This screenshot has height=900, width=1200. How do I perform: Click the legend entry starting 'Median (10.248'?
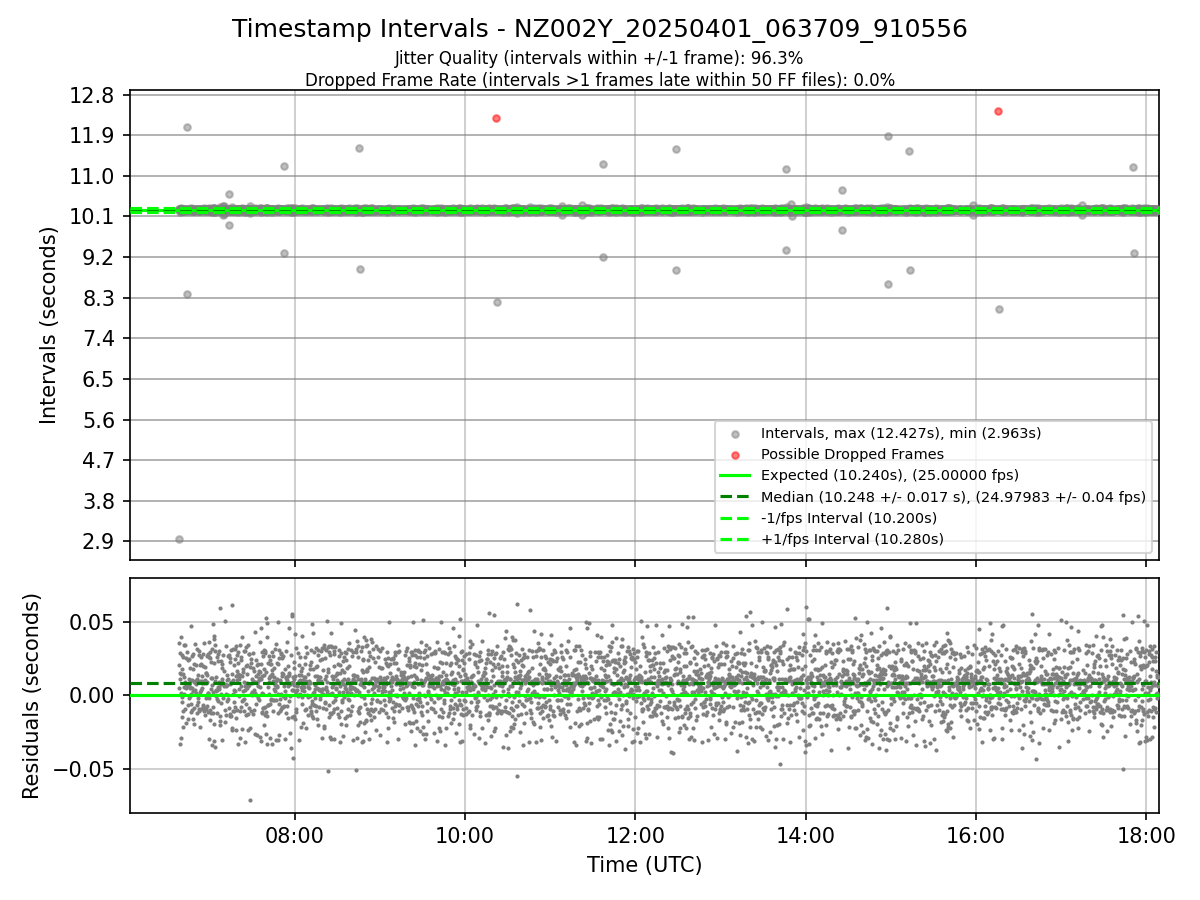953,497
